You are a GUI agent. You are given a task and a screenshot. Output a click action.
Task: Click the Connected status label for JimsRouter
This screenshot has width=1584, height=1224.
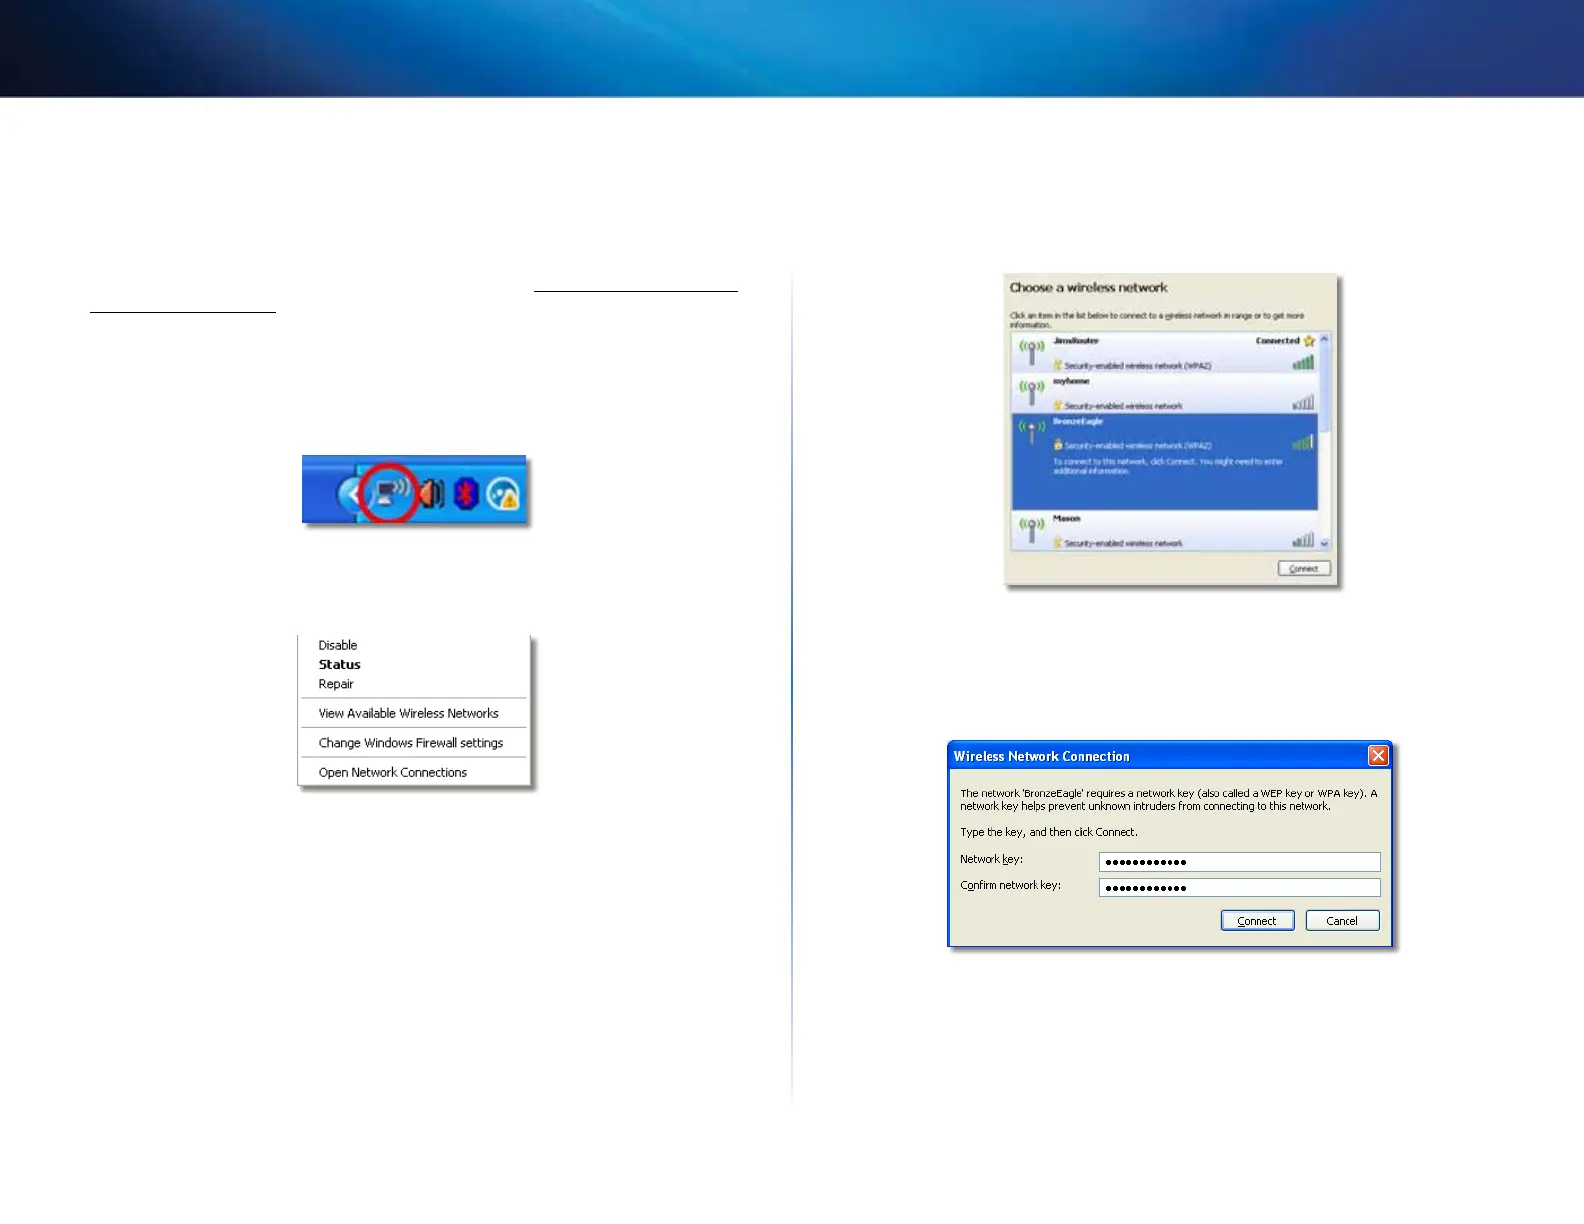tap(1278, 341)
